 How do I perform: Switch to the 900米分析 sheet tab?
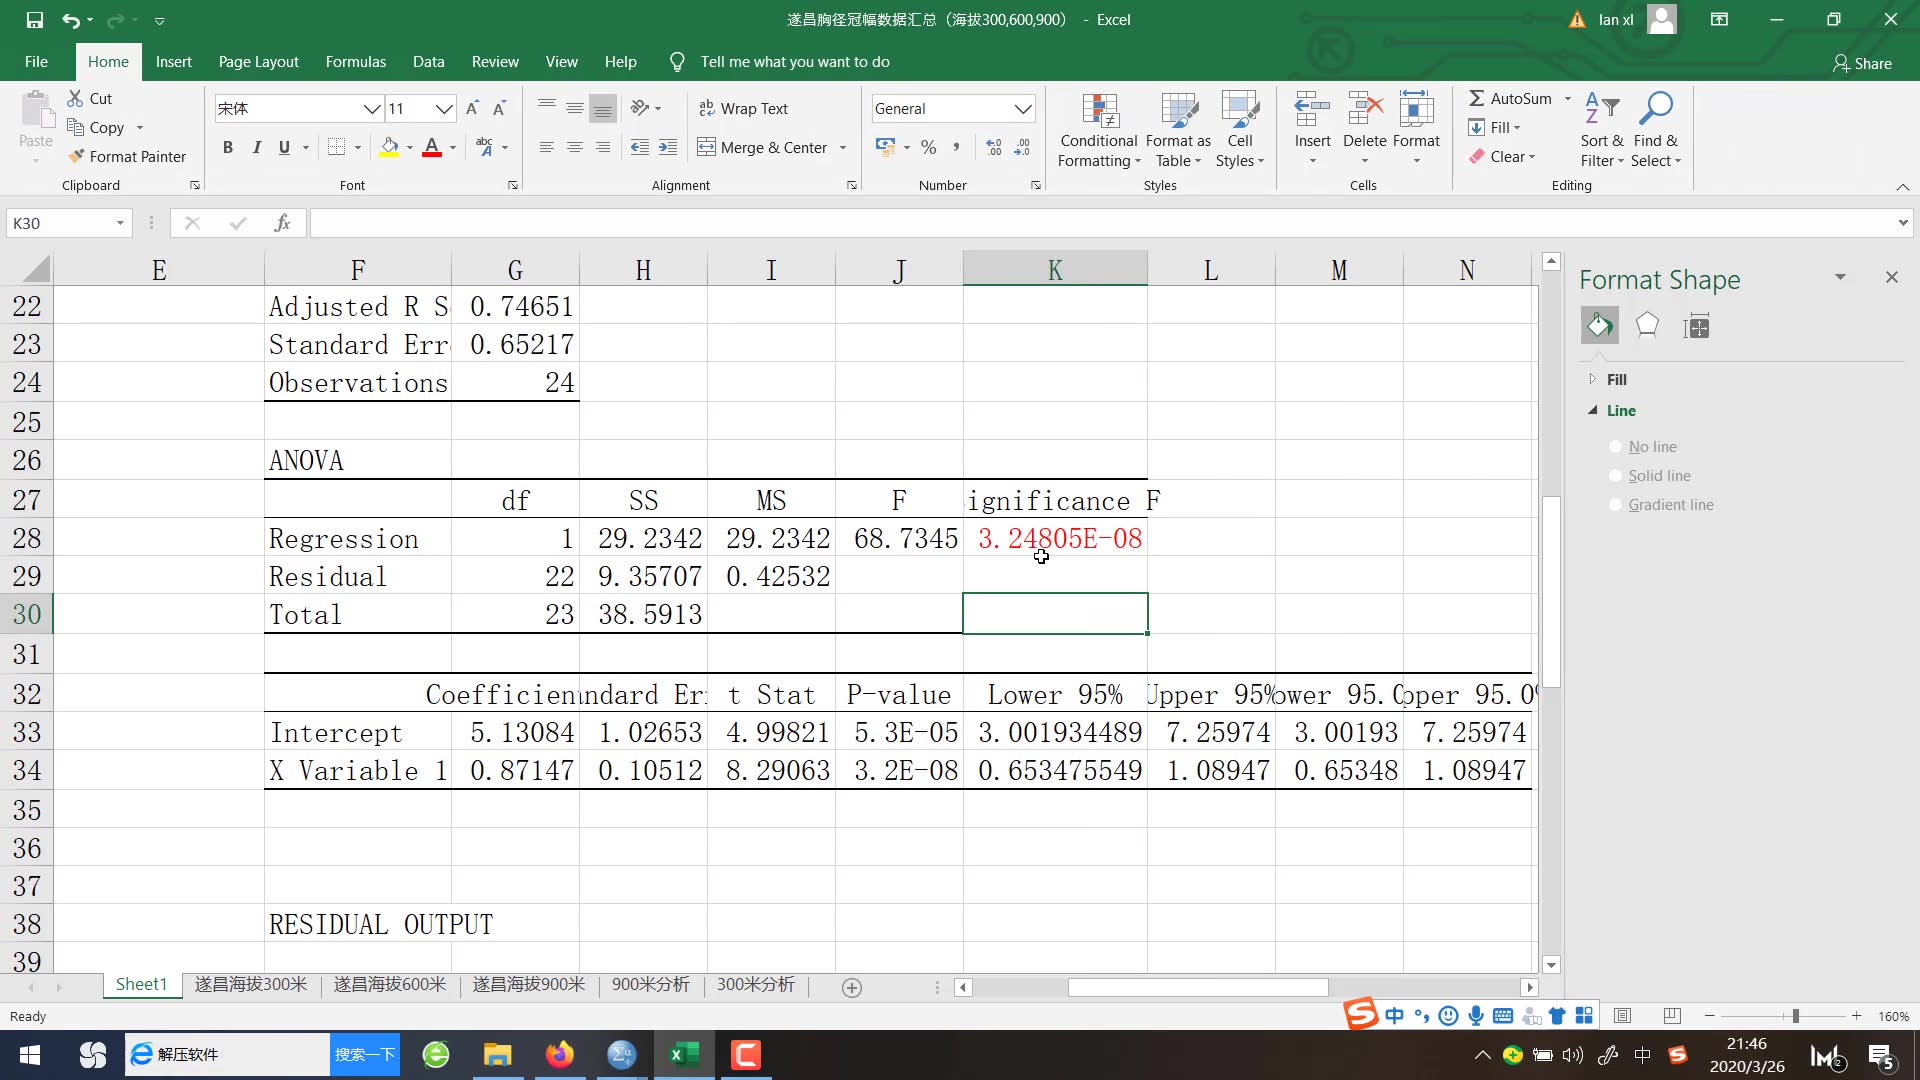click(x=650, y=984)
